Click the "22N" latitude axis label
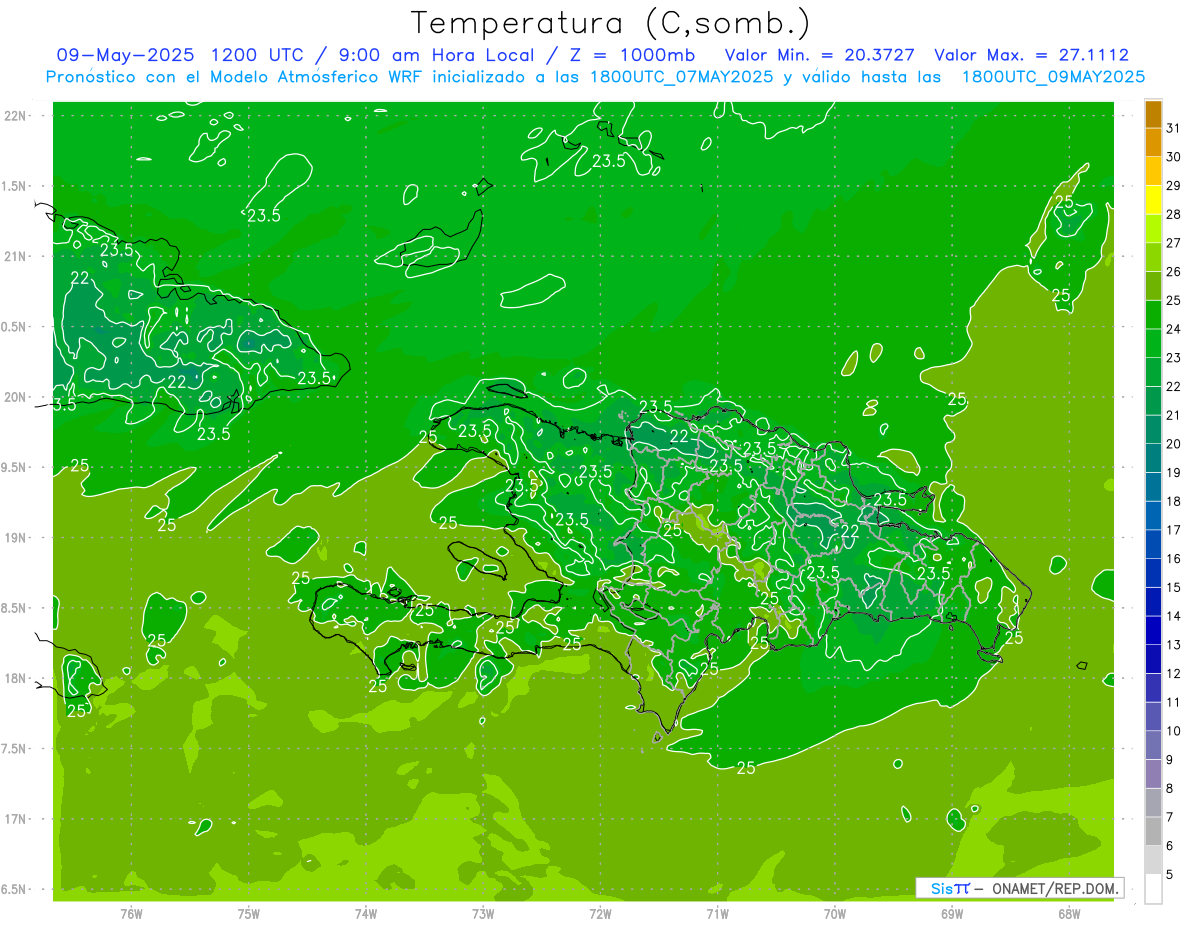 tap(14, 116)
